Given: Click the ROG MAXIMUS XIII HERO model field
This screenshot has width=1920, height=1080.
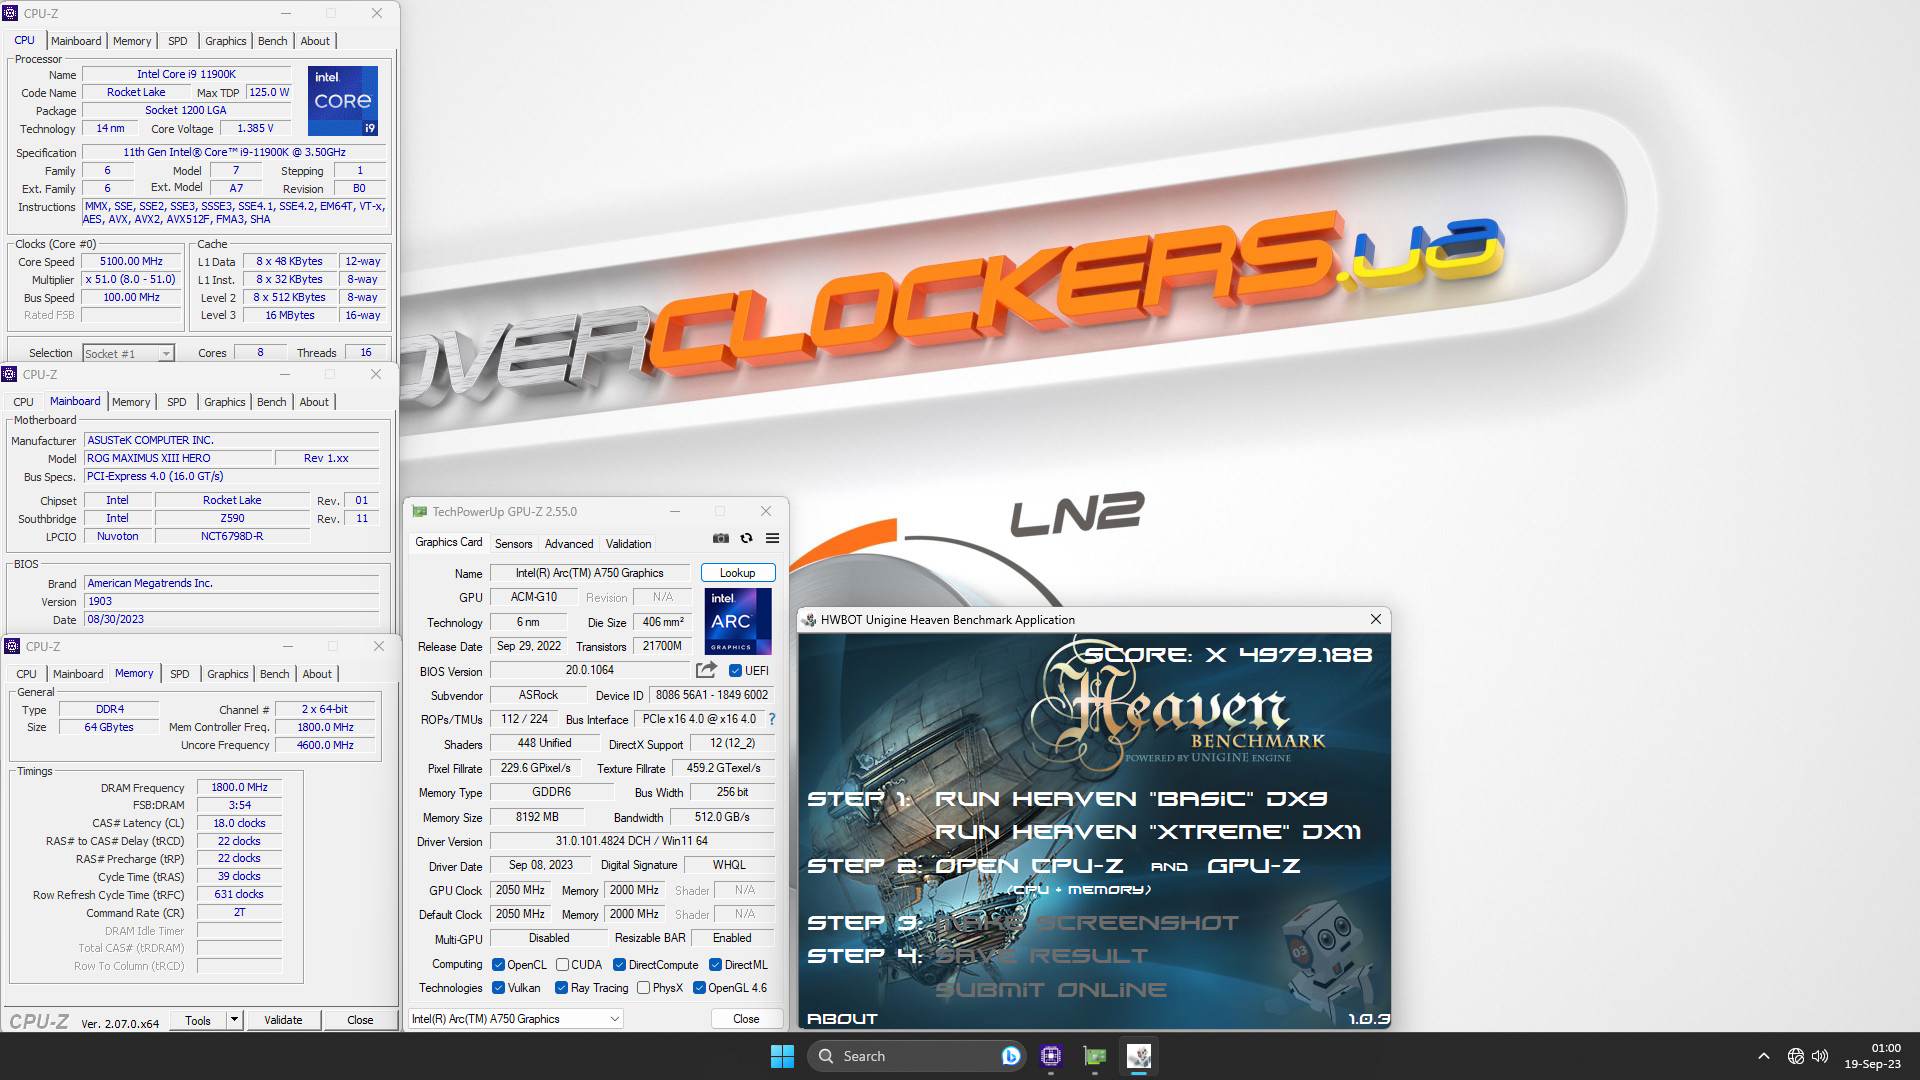Looking at the screenshot, I should 179,458.
